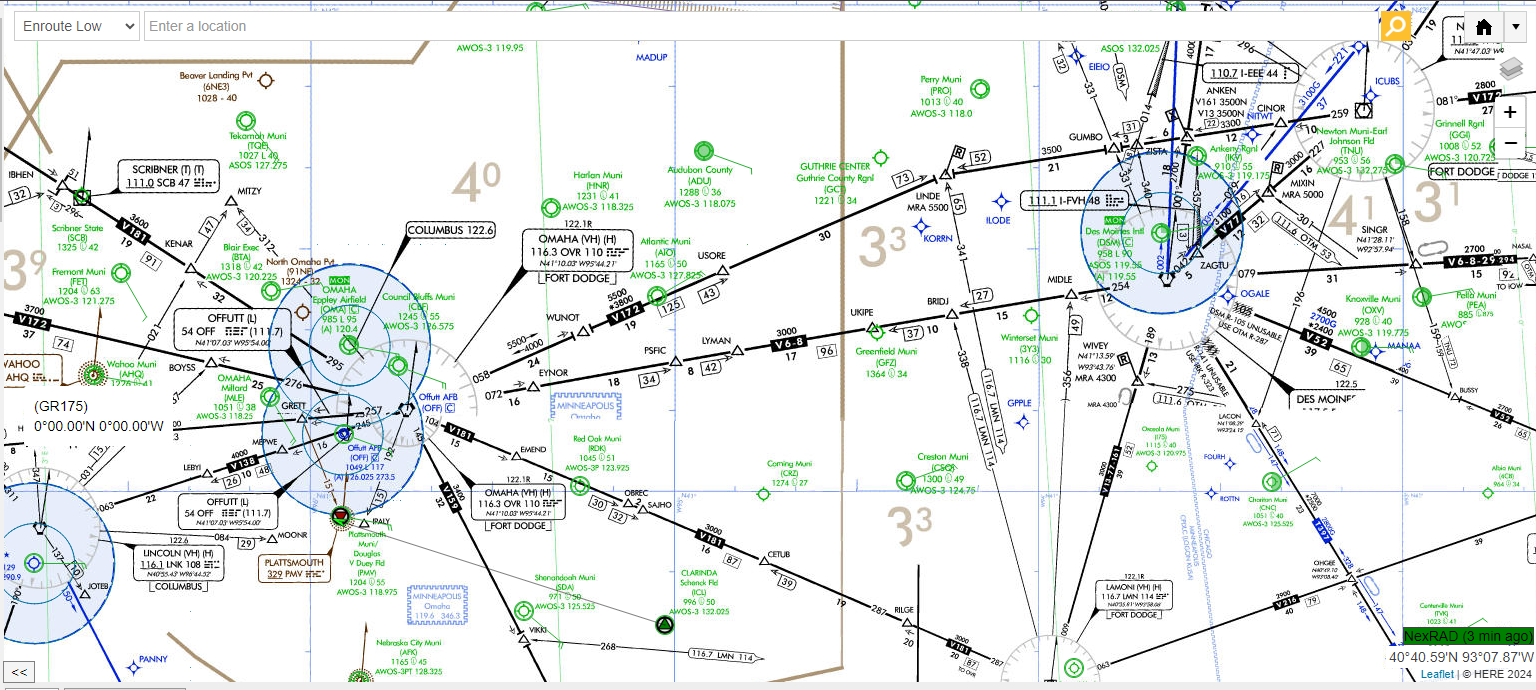Click the Enter a location search field
1536x690 pixels.
coord(760,26)
